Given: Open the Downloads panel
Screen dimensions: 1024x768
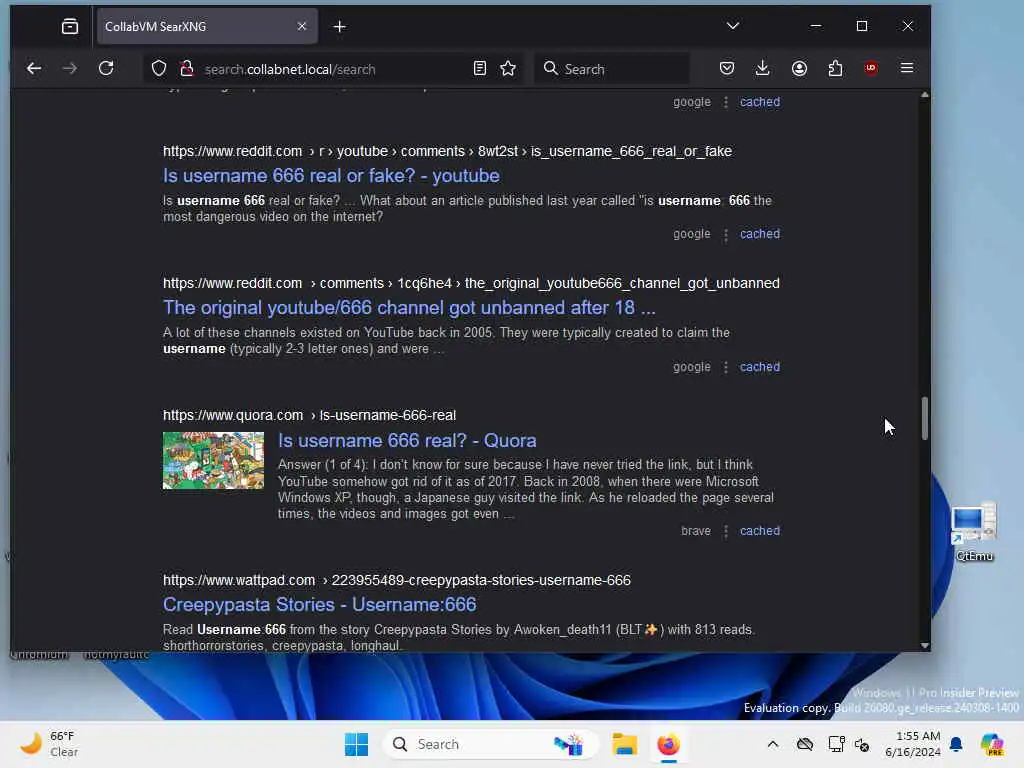Looking at the screenshot, I should 762,69.
